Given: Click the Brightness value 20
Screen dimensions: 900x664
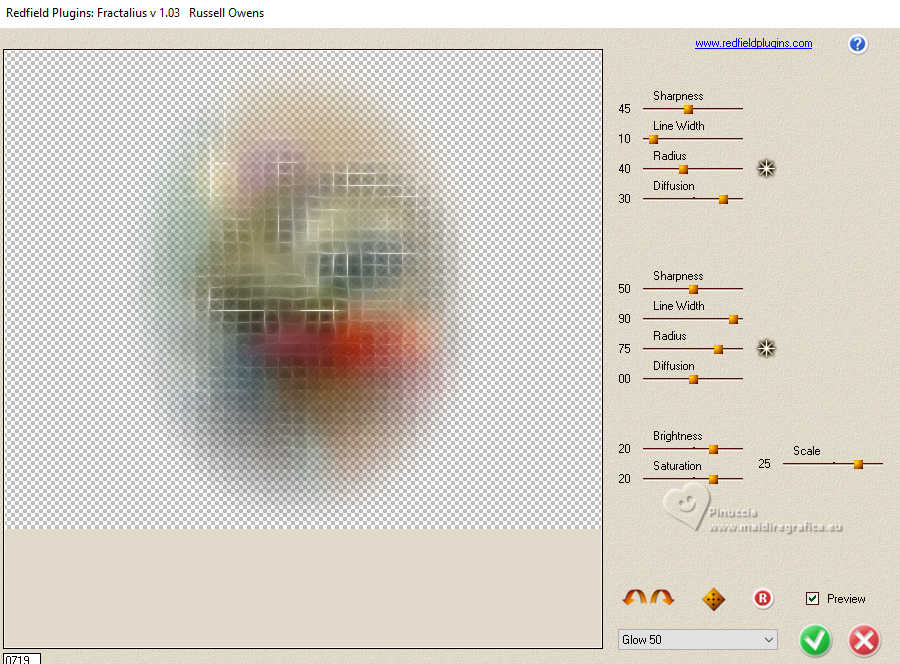Looking at the screenshot, I should 624,449.
